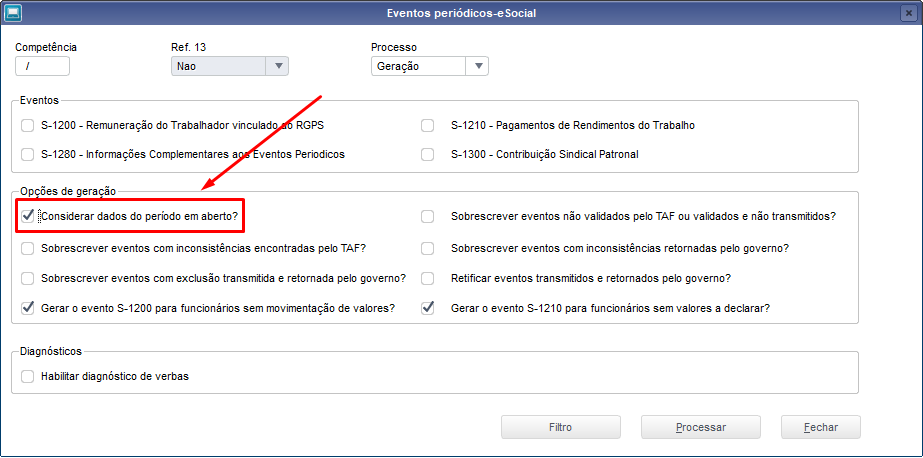The height and width of the screenshot is (458, 923).
Task: Click the Processo label text
Action: (394, 47)
